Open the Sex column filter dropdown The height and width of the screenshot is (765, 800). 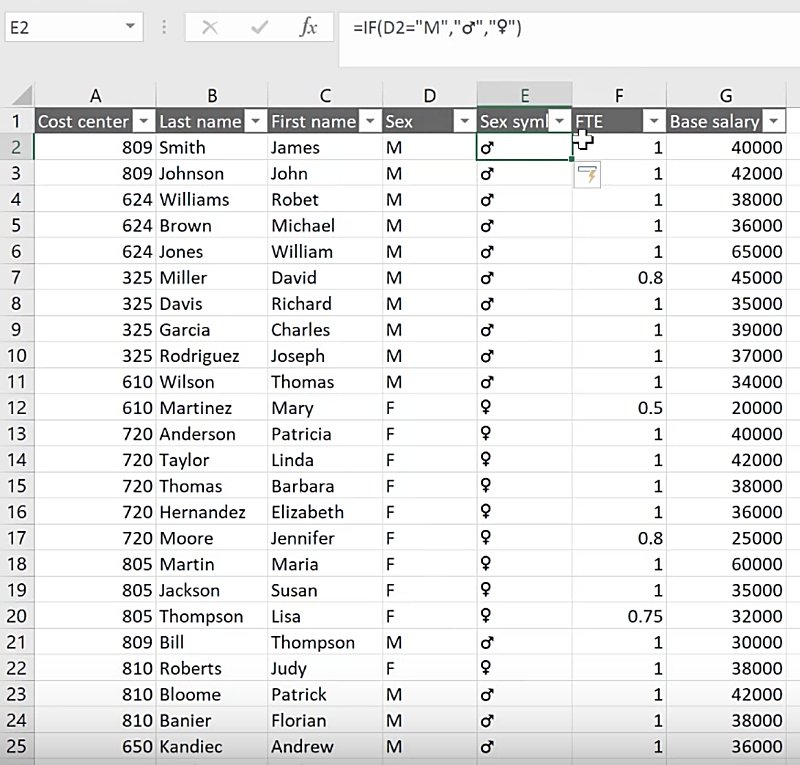point(464,121)
